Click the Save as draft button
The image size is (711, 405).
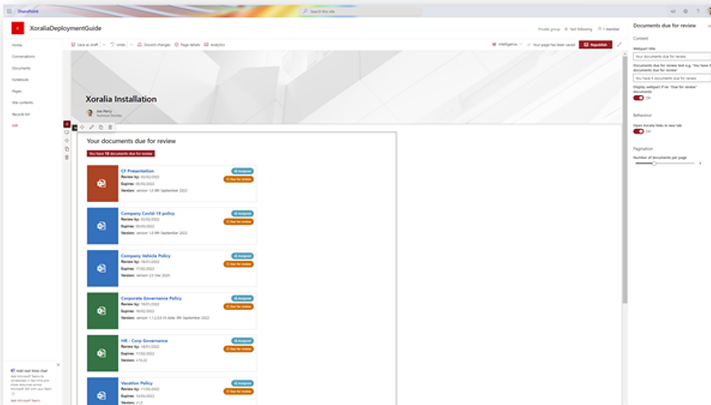(x=85, y=45)
